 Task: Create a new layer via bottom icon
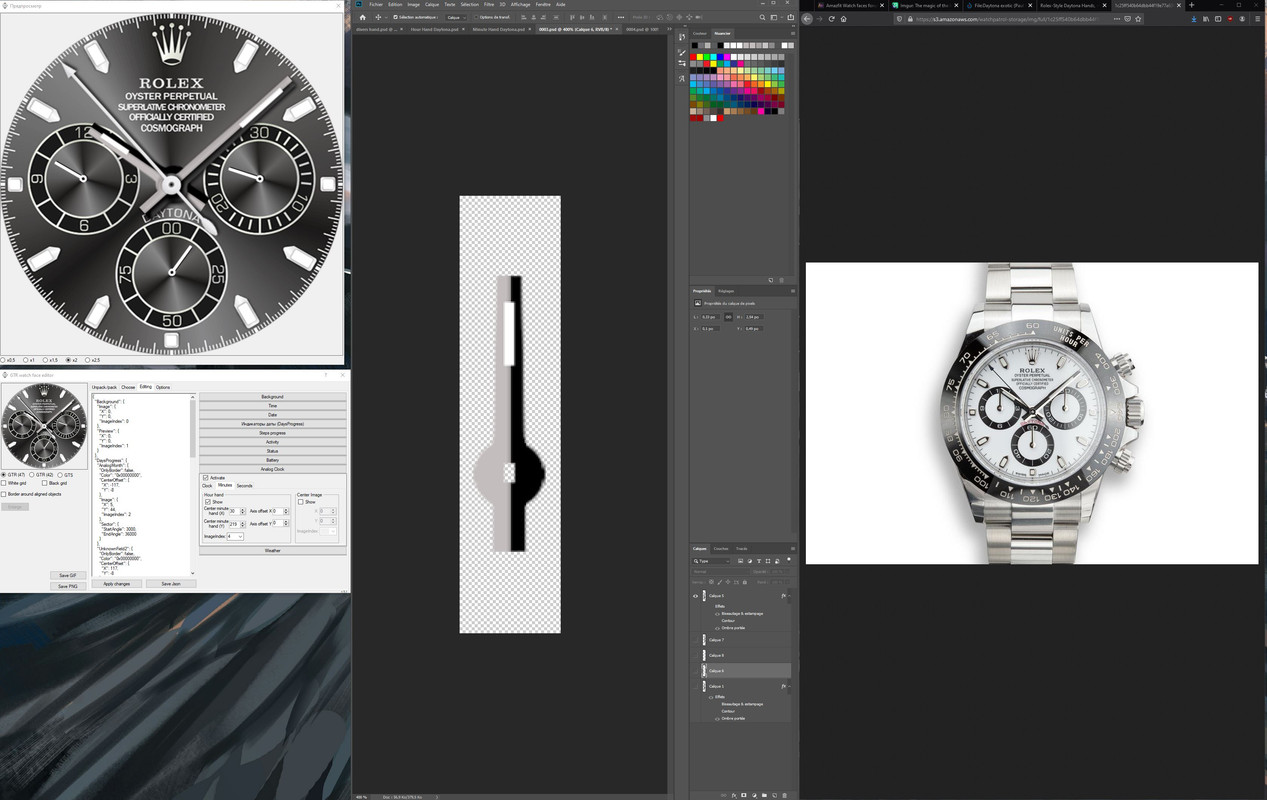point(774,795)
